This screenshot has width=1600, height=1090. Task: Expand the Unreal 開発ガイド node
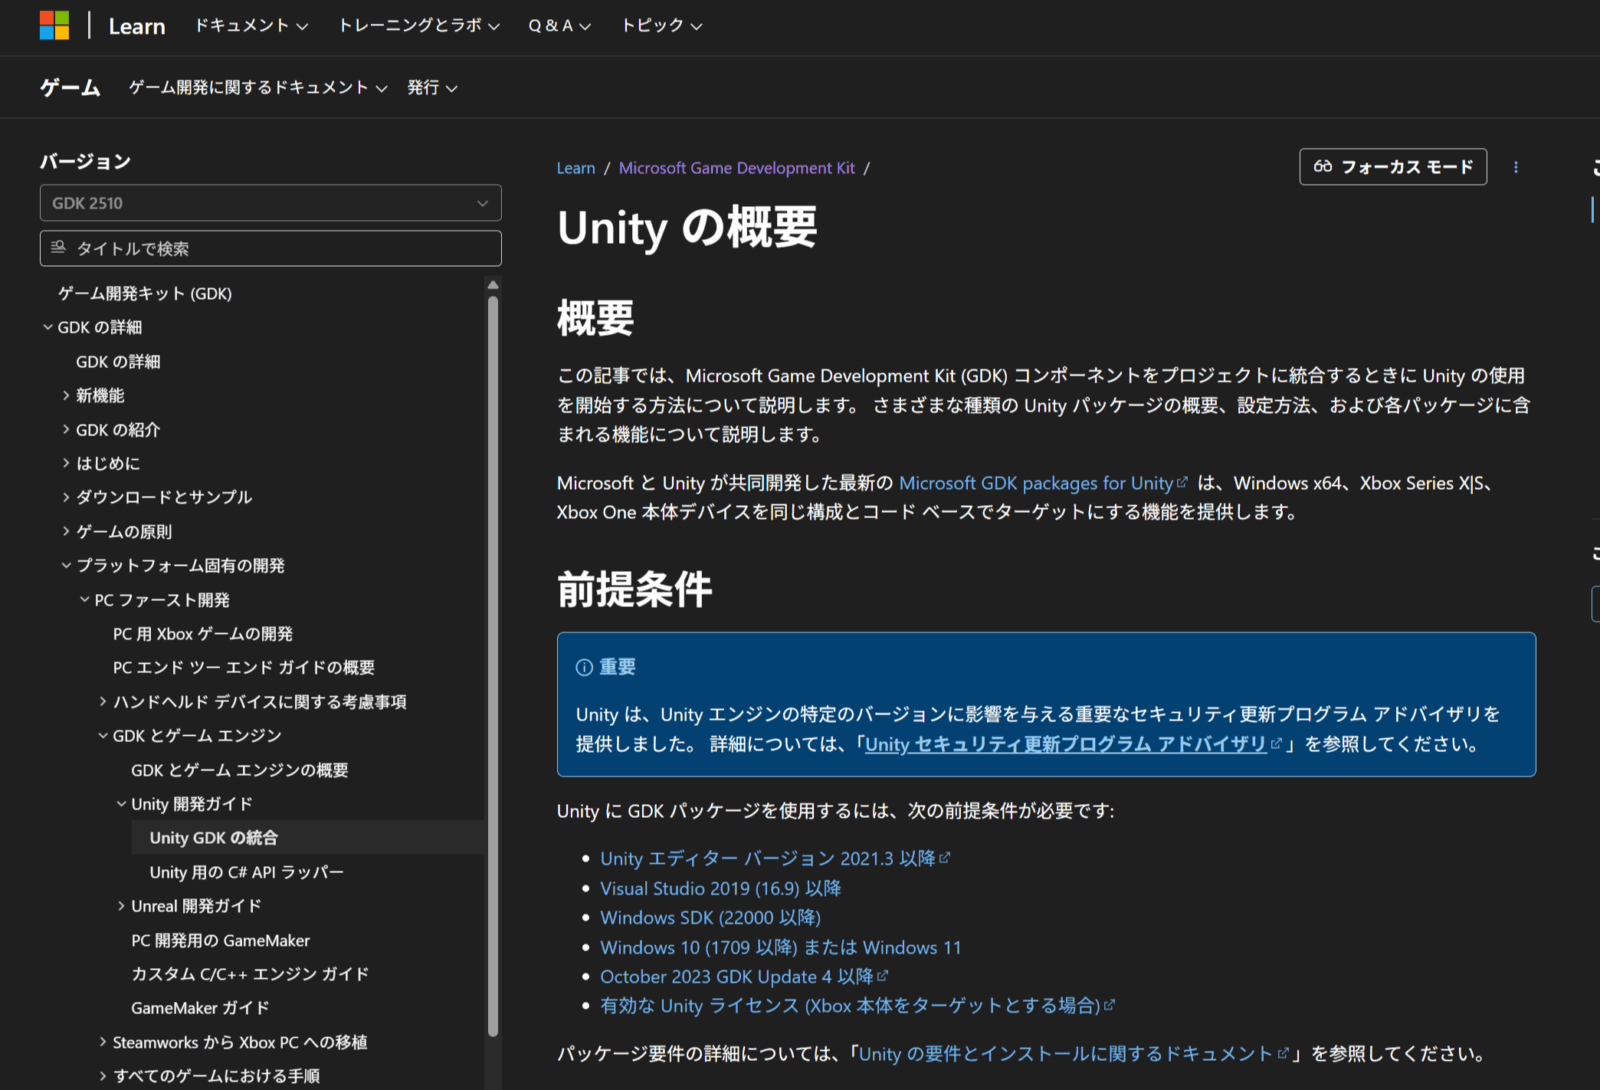(x=122, y=906)
